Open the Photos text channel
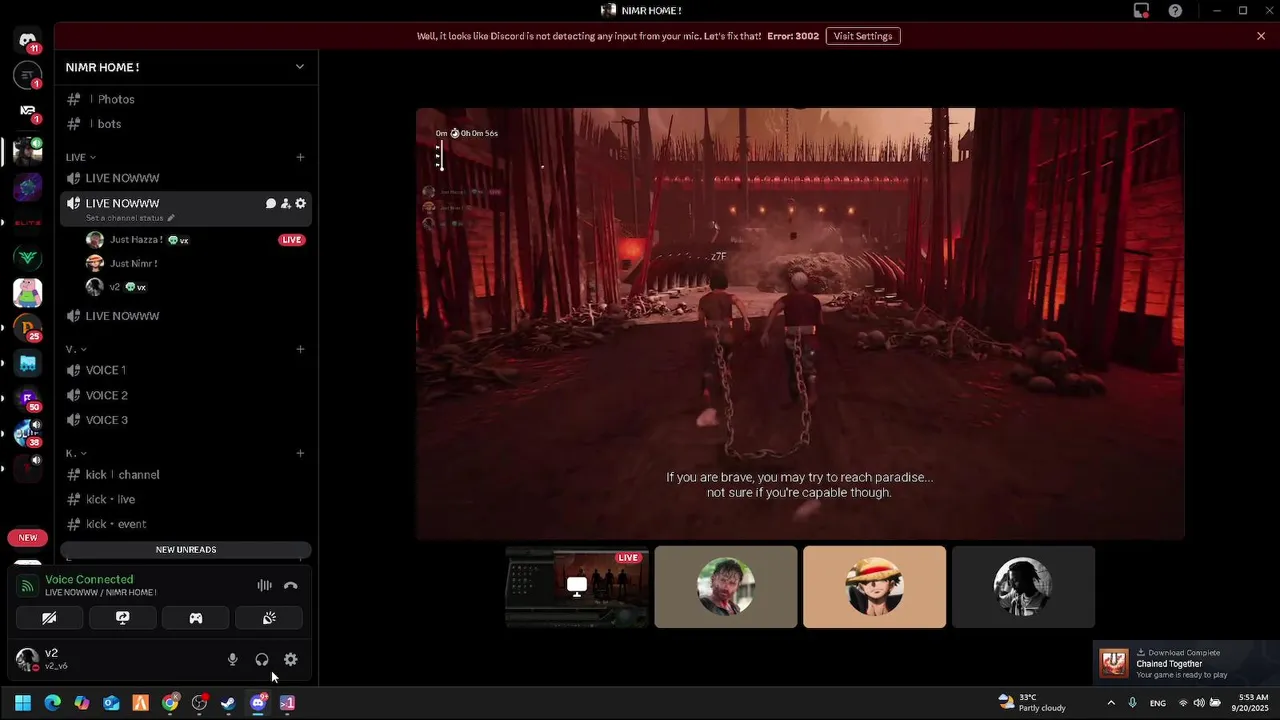 coord(186,99)
